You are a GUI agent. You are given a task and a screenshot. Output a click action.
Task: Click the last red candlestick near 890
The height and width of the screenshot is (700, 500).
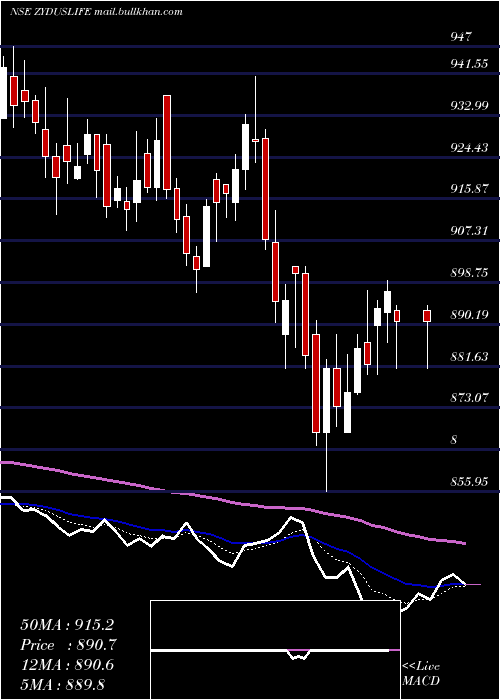click(427, 316)
